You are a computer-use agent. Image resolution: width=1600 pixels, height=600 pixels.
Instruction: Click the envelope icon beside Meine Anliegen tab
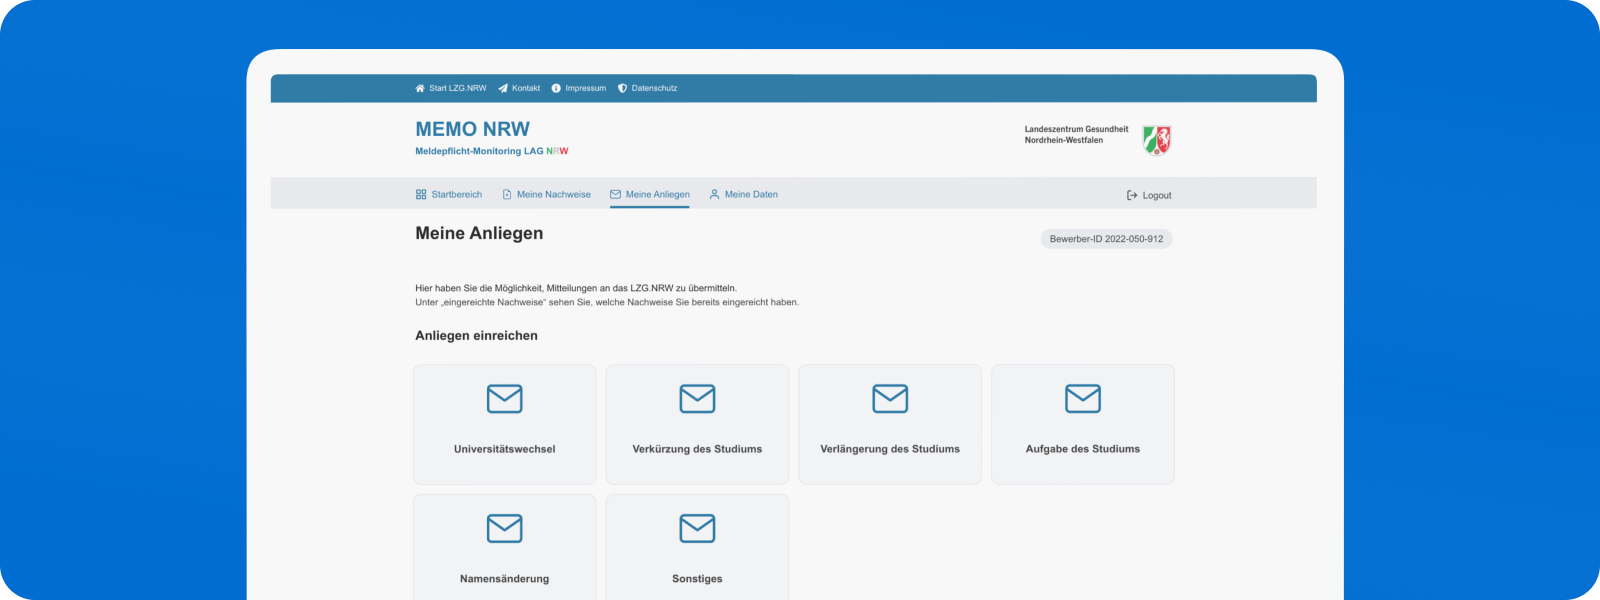click(x=615, y=194)
